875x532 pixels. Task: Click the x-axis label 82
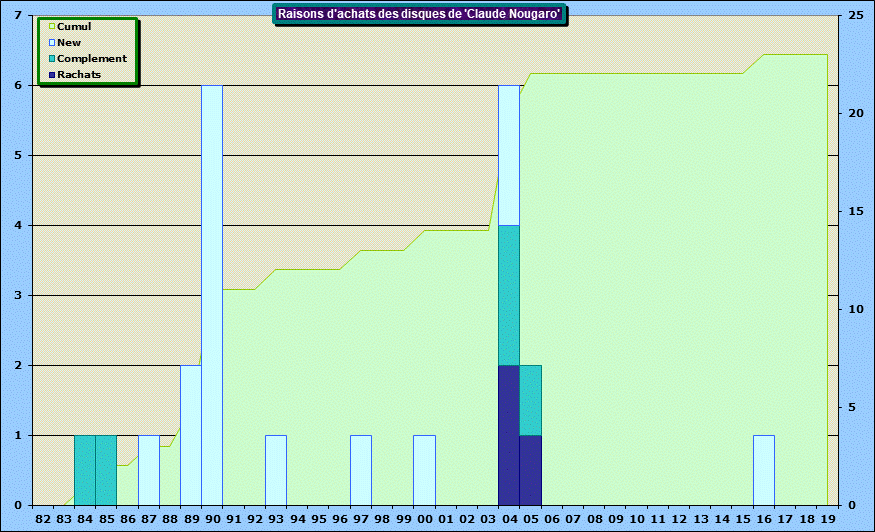[43, 520]
